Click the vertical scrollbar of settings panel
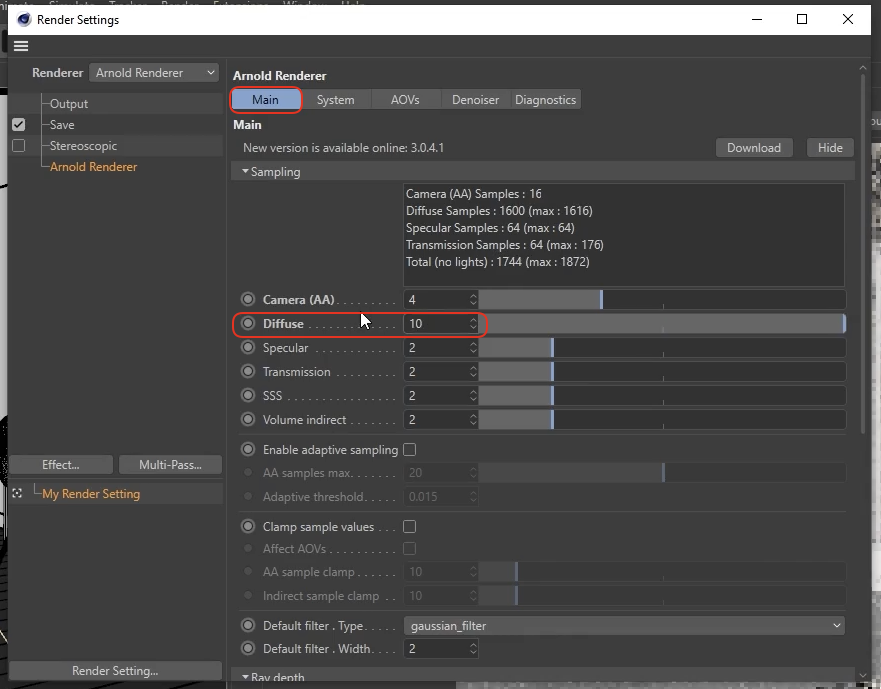This screenshot has width=881, height=689. pyautogui.click(x=863, y=253)
